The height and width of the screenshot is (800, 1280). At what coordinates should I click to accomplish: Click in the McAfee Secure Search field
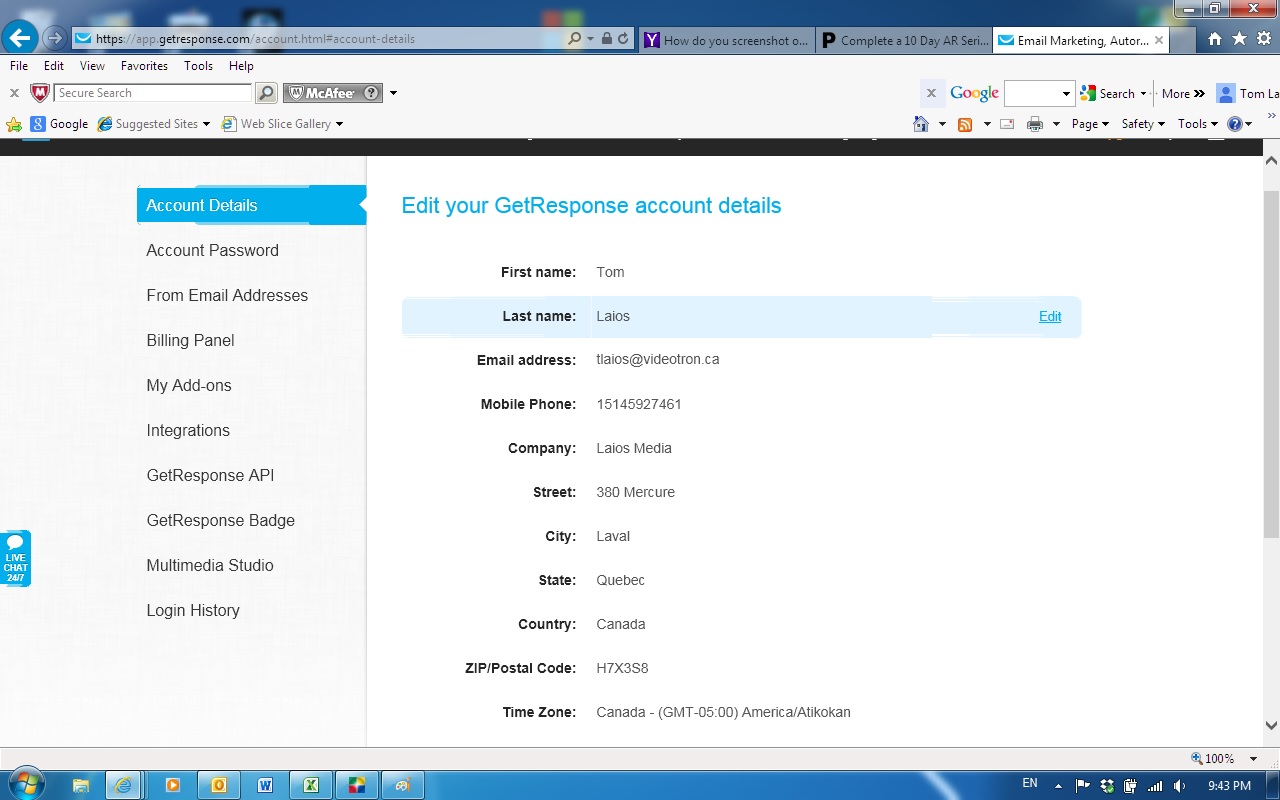(153, 93)
